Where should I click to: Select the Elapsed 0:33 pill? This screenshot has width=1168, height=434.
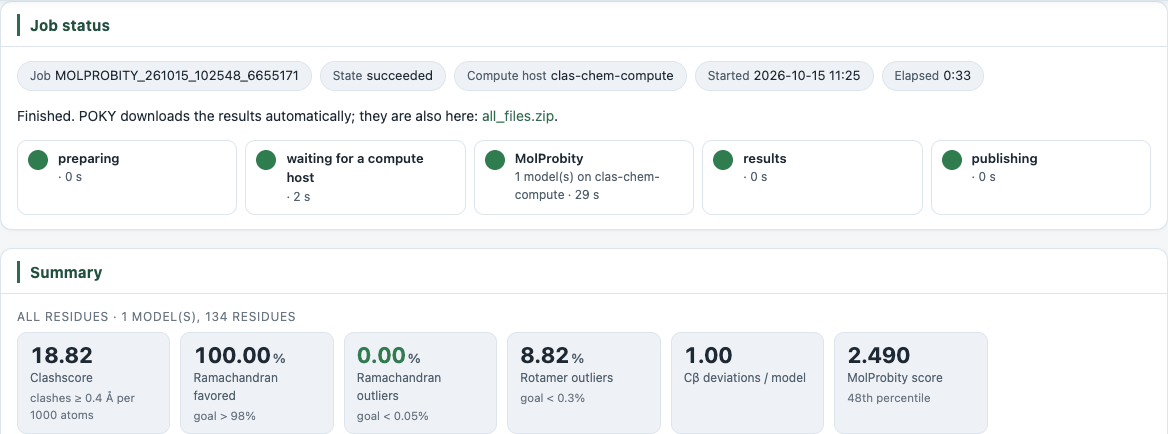tap(933, 76)
